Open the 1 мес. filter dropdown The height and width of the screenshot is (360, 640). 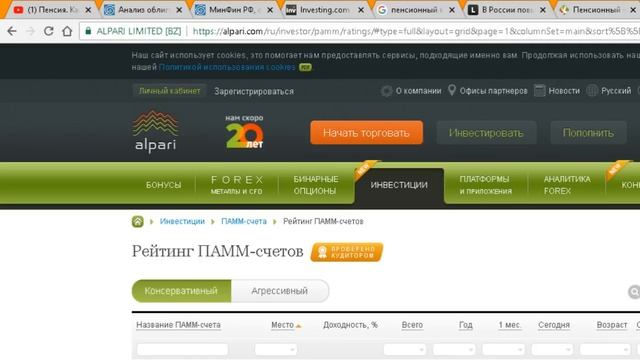point(503,349)
